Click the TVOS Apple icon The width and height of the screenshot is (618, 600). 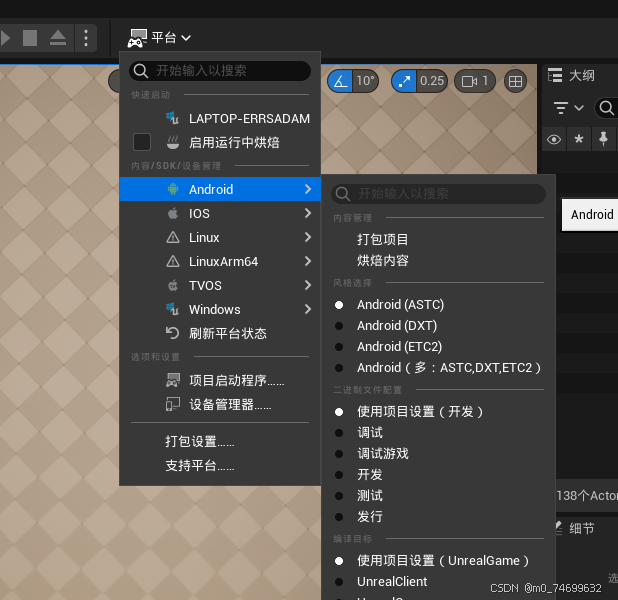pyautogui.click(x=173, y=285)
